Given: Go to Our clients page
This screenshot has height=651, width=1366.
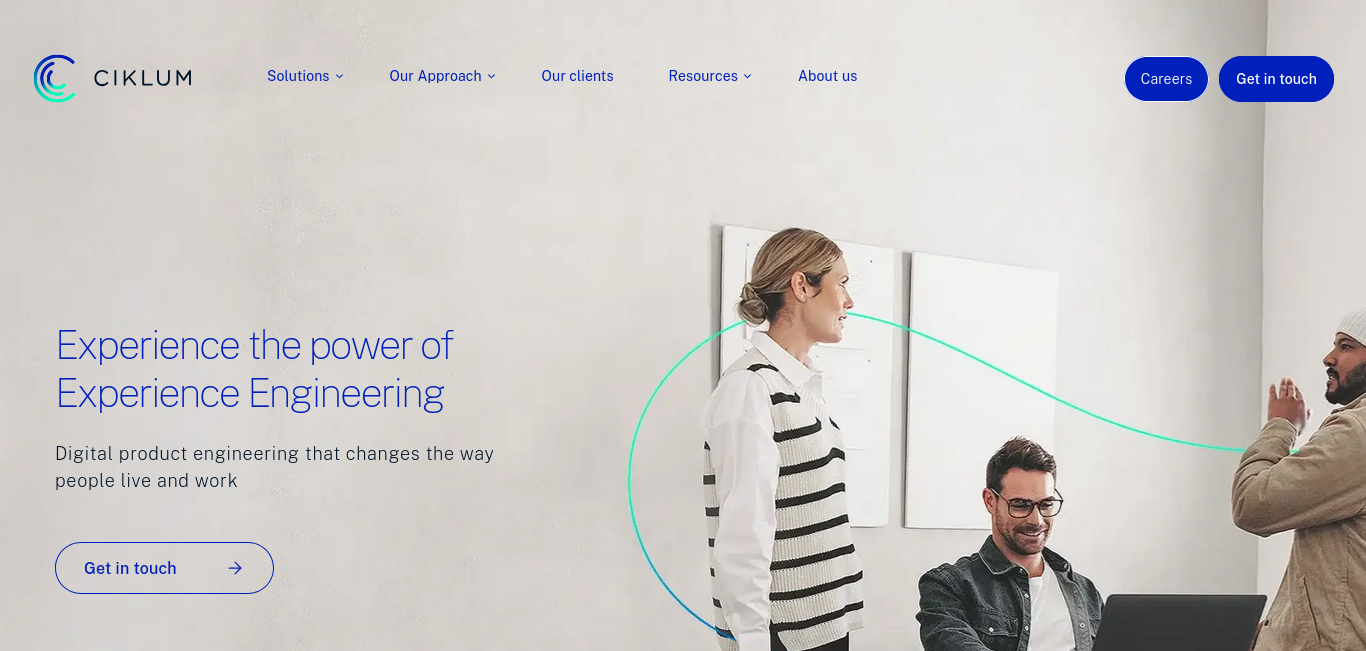Looking at the screenshot, I should click(577, 76).
